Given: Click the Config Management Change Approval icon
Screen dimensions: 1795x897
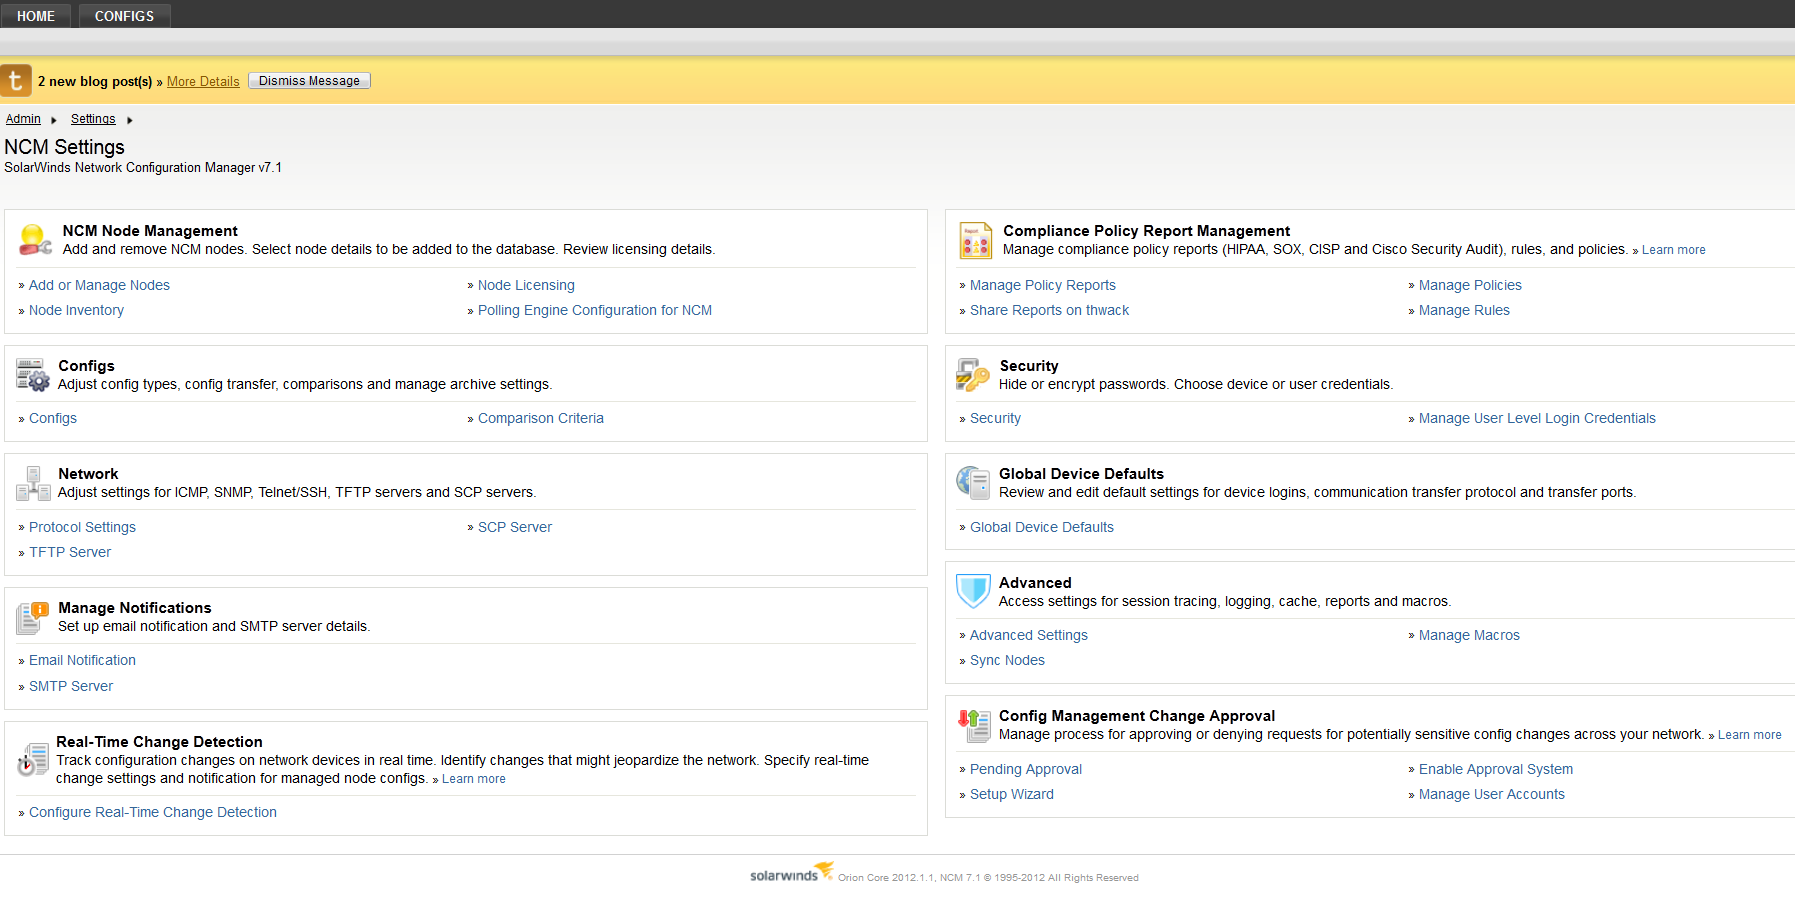Looking at the screenshot, I should click(973, 725).
